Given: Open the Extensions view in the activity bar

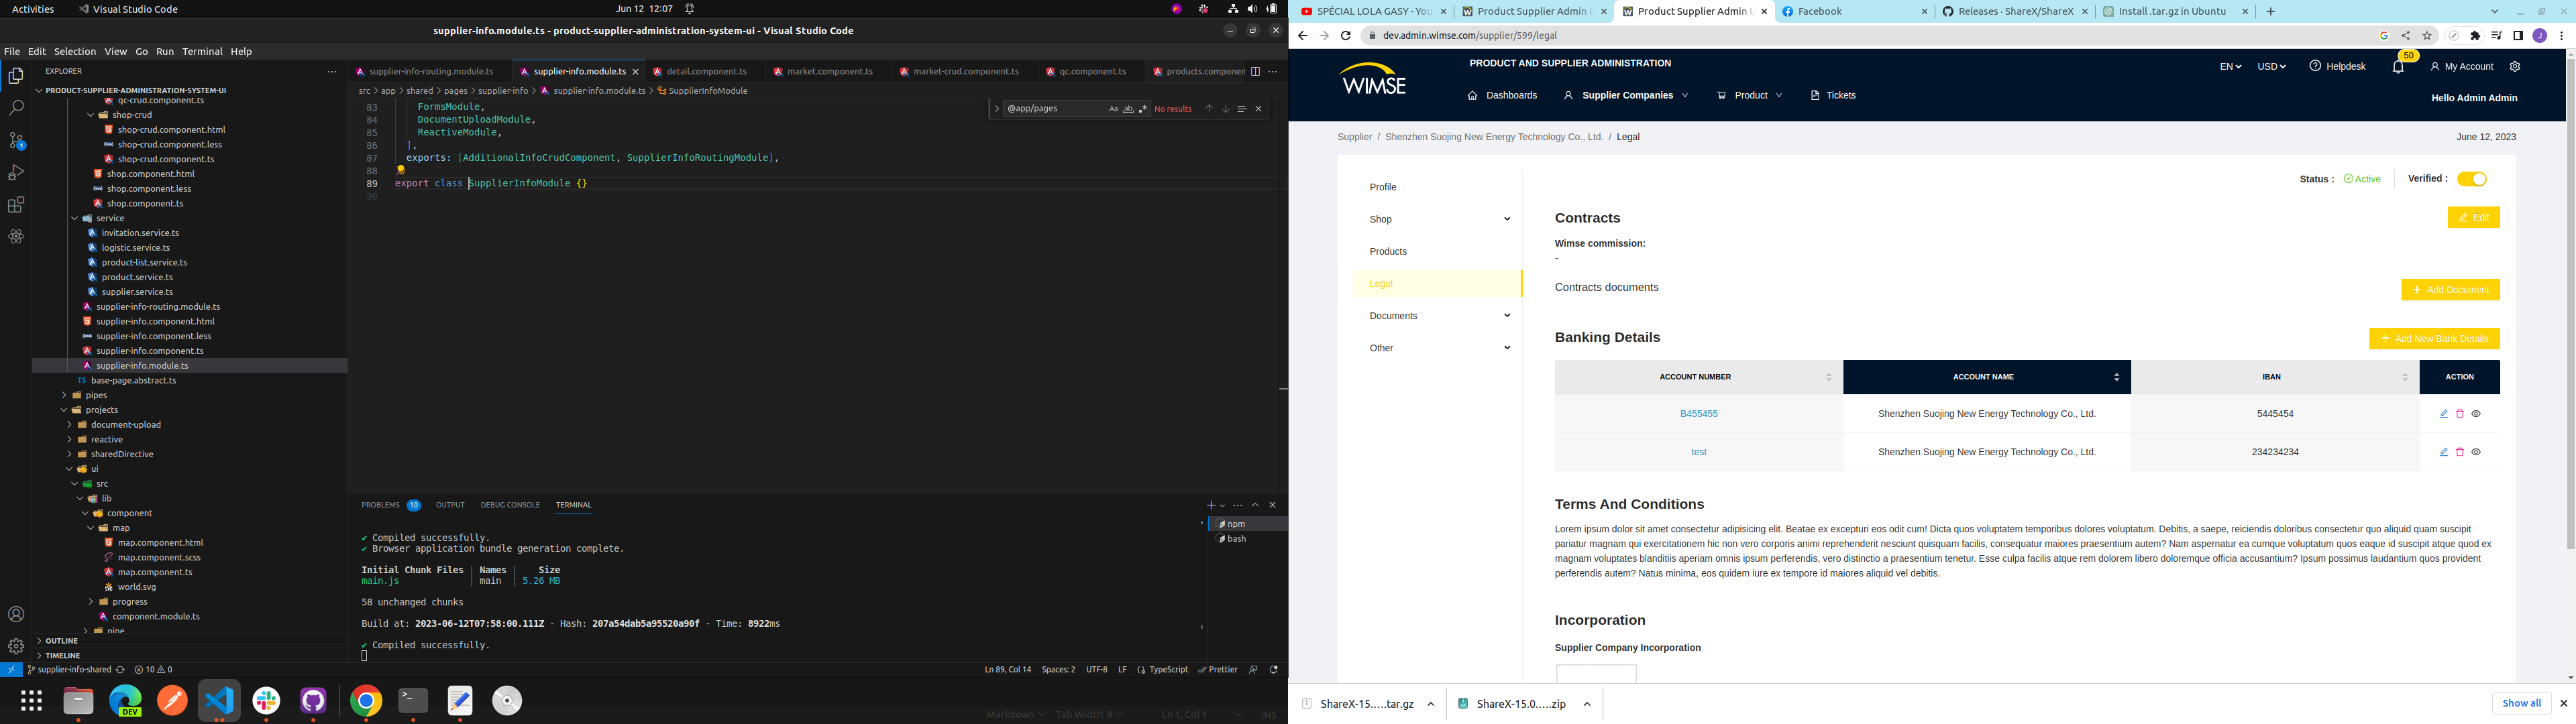Looking at the screenshot, I should 16,205.
